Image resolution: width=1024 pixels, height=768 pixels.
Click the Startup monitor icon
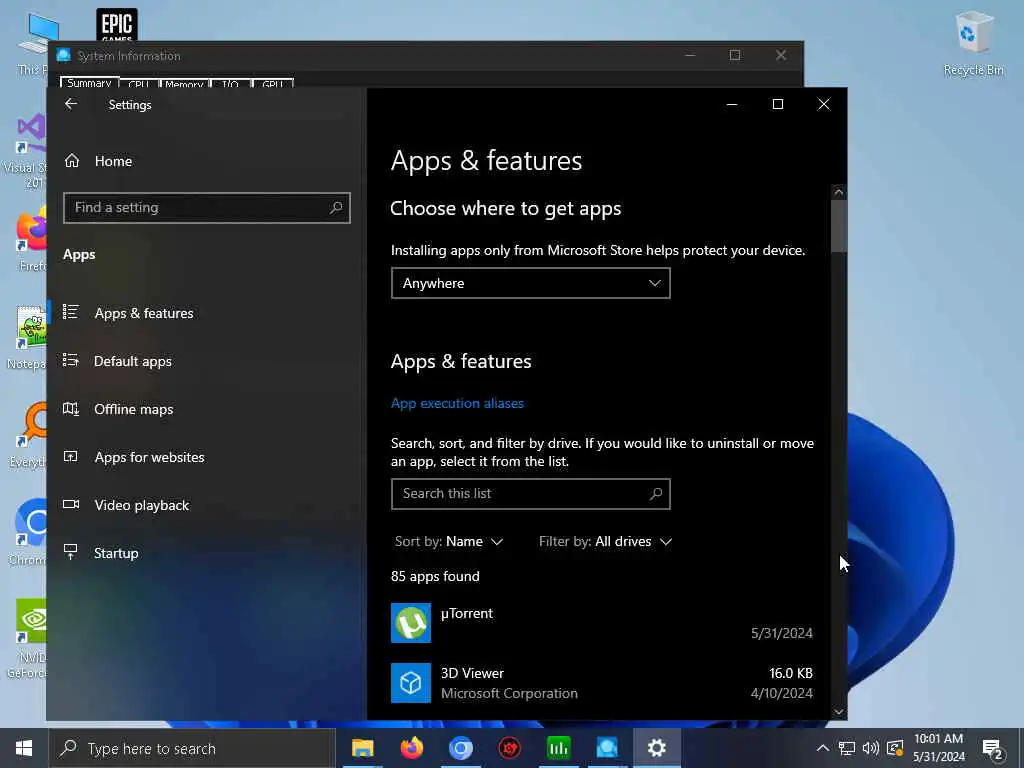pos(71,552)
